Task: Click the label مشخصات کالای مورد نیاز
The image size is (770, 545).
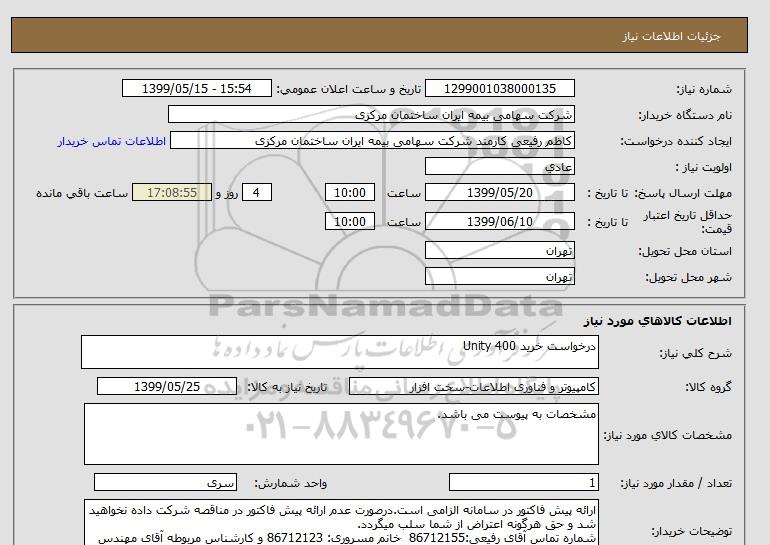Action: [x=667, y=435]
